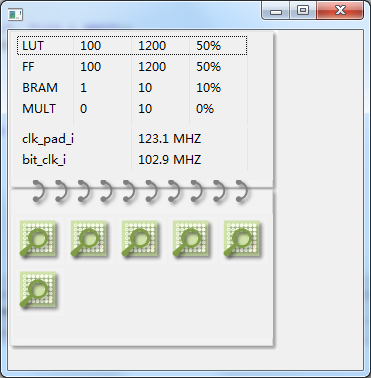Viewport: 371px width, 378px height.
Task: Click the 100 value in the LUT row
Action: tap(90, 46)
